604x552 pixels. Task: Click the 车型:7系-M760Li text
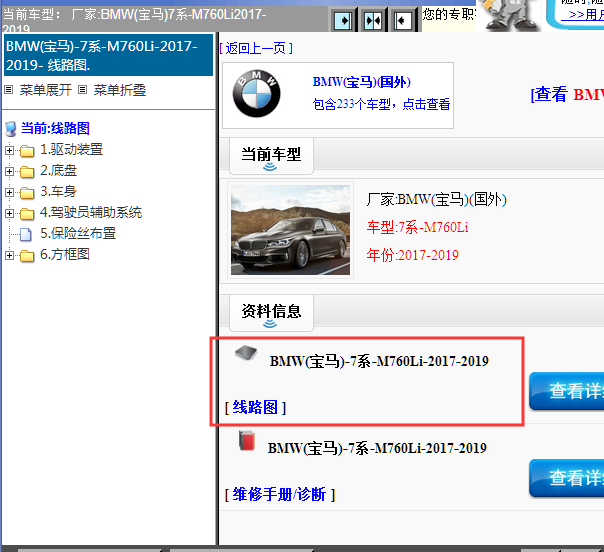418,227
